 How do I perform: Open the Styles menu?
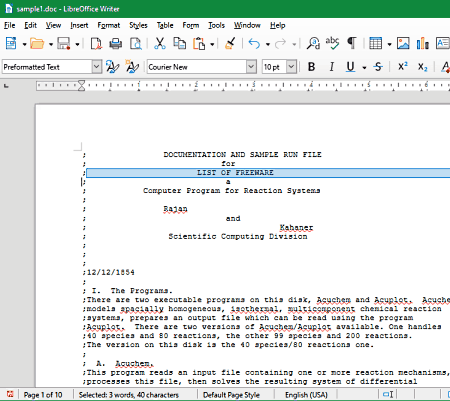coord(138,25)
